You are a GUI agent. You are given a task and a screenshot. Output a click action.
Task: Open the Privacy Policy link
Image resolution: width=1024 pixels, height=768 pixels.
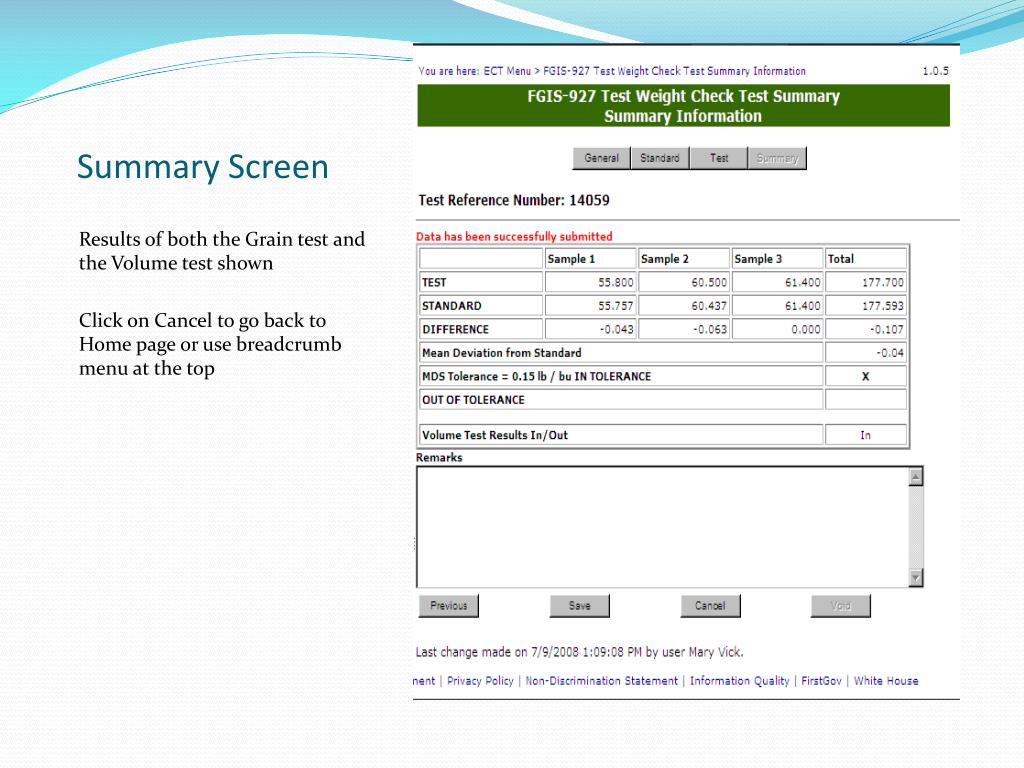pos(480,680)
